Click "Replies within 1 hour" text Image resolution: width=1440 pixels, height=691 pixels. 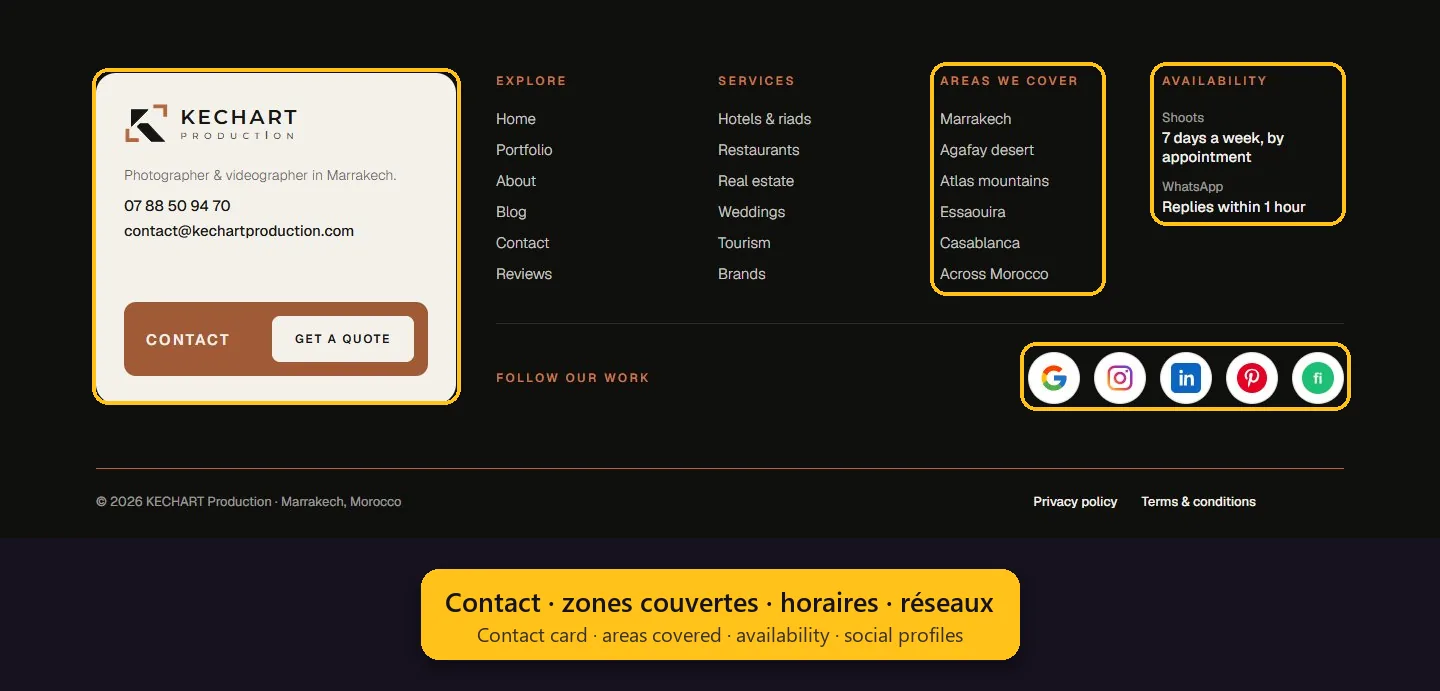point(1234,207)
